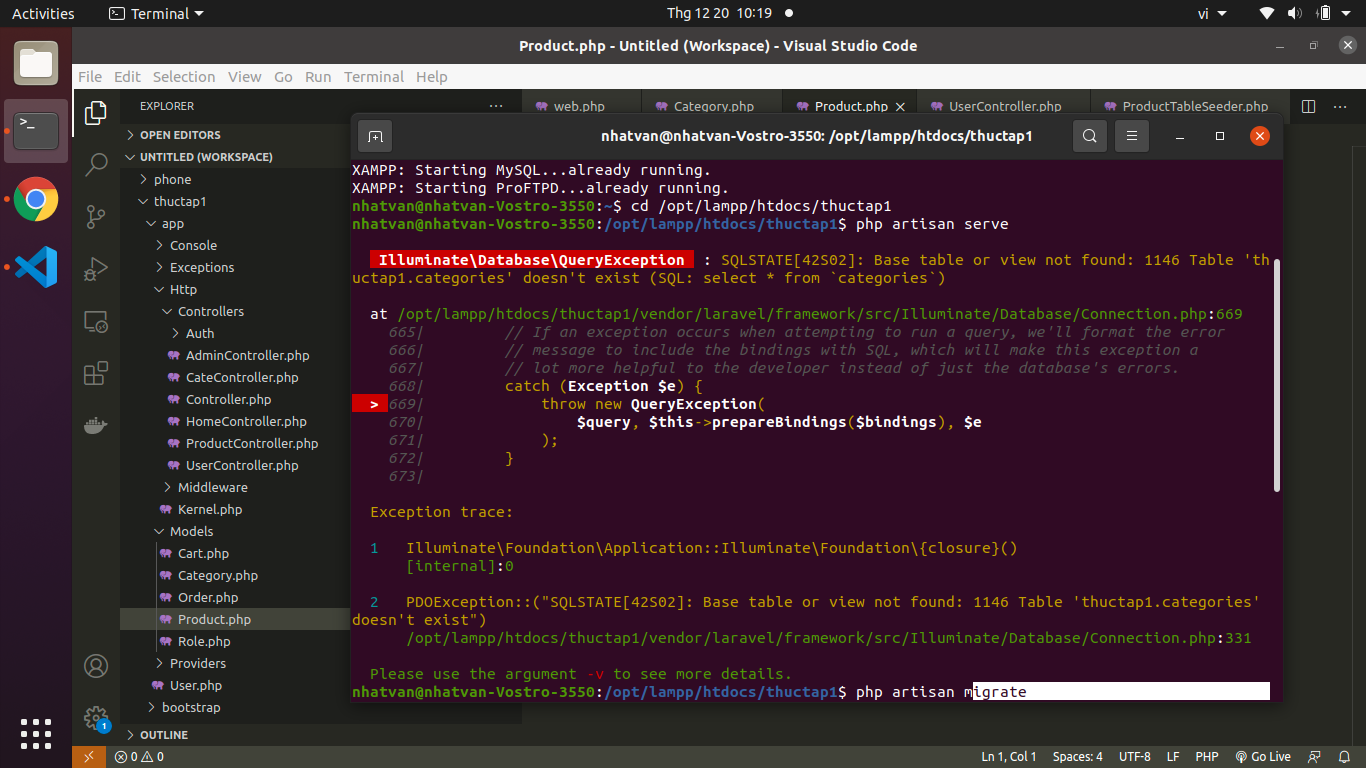Switch to the UserController.php tab
This screenshot has height=768, width=1366.
pos(1003,106)
